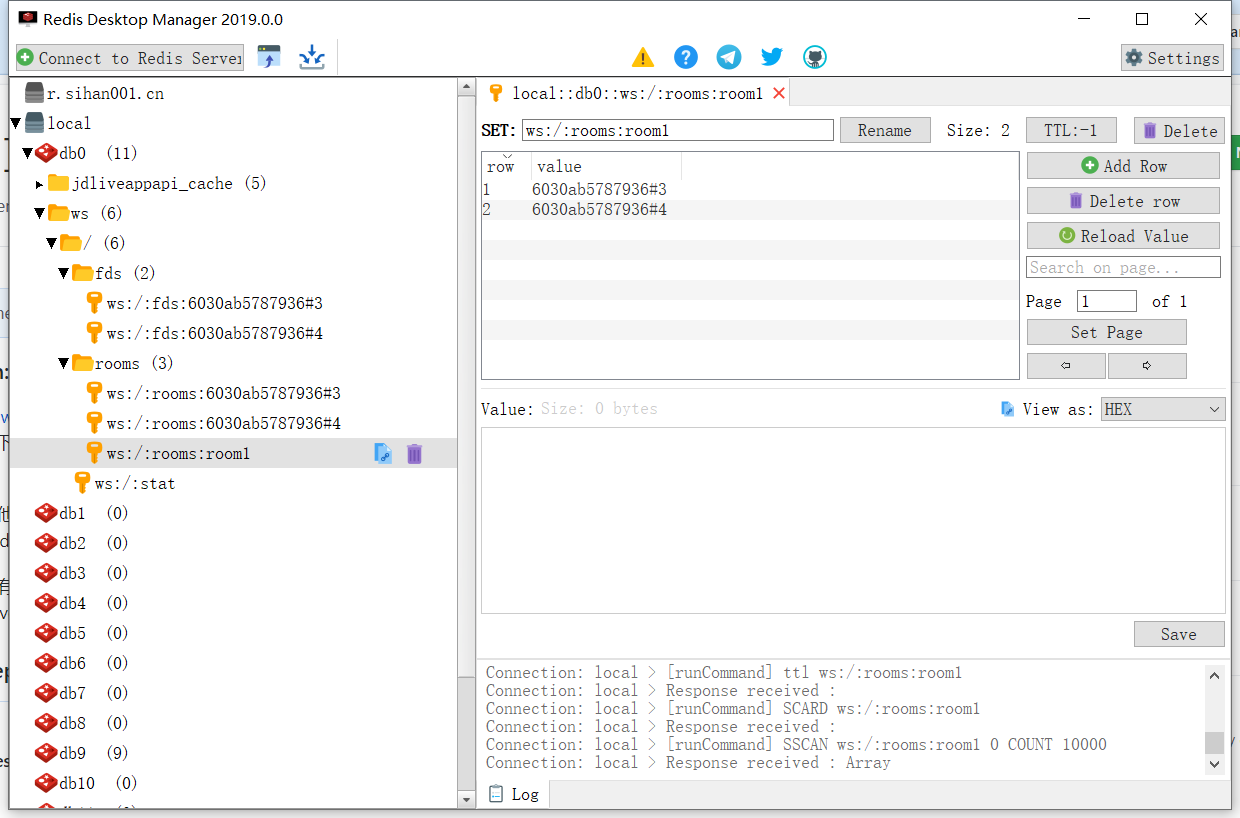Click the local server icon
This screenshot has height=818, width=1240.
tap(35, 124)
